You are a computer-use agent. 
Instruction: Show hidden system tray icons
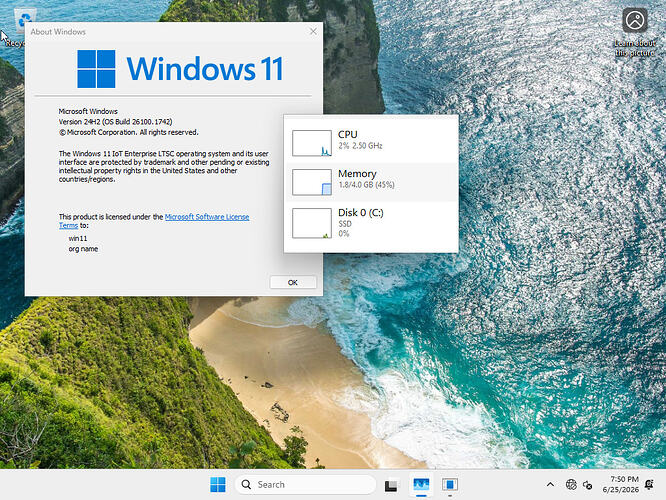click(x=550, y=484)
